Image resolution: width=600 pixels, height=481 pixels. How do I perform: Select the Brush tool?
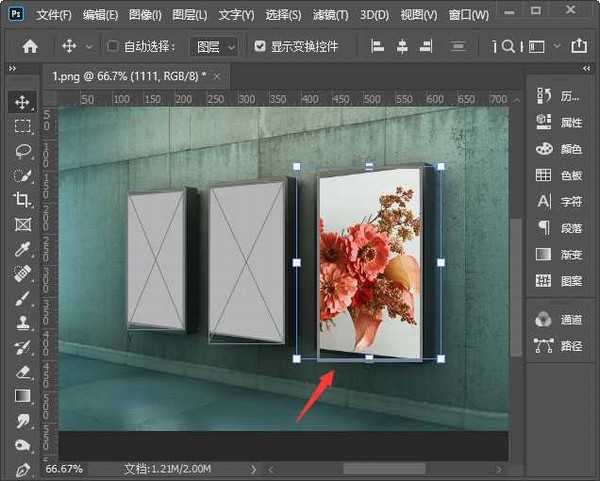(22, 298)
